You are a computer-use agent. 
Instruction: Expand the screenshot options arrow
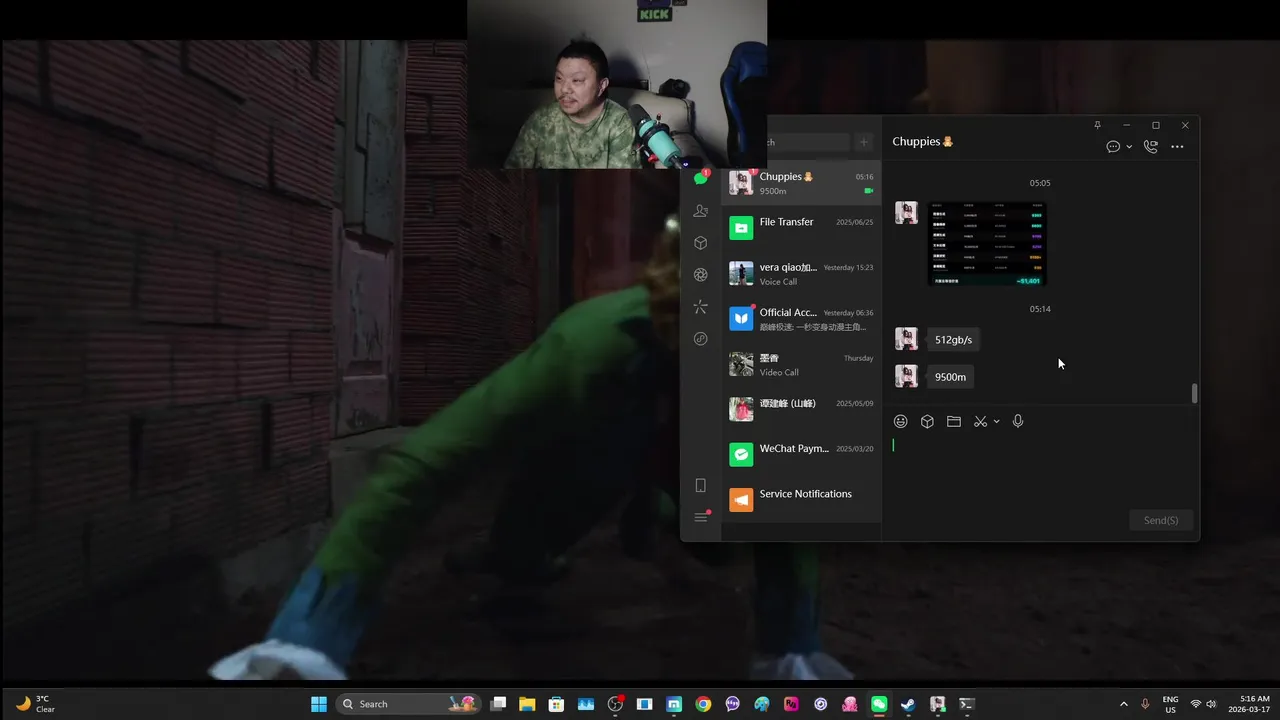coord(996,422)
